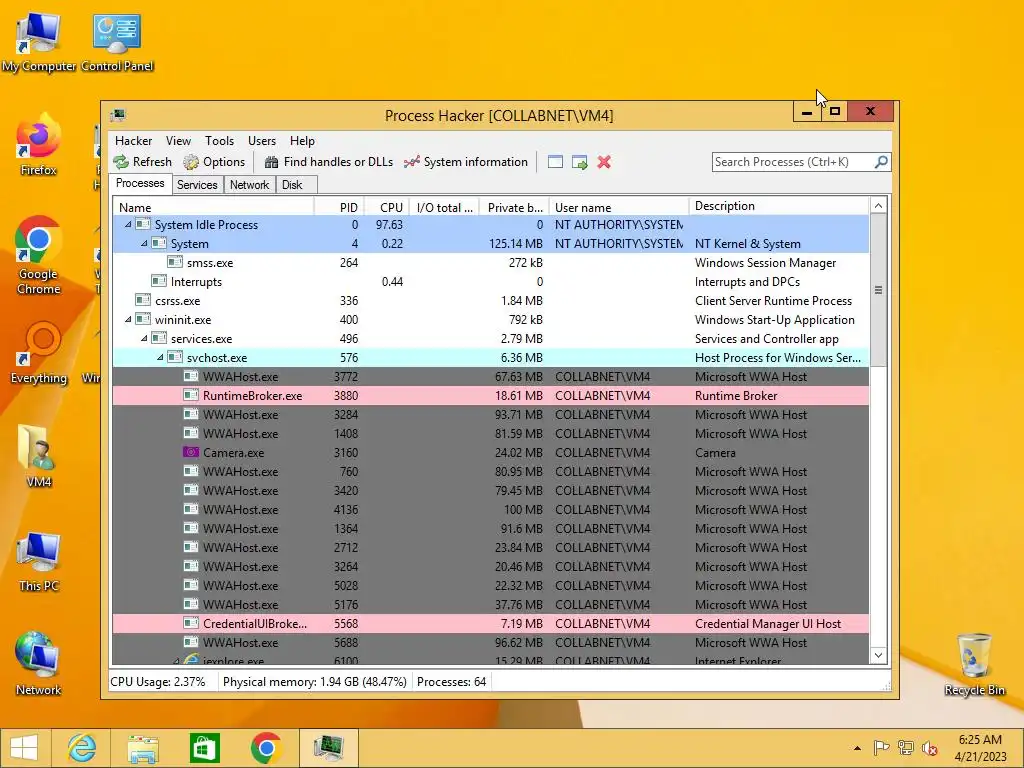Open the Options toolbar button
Viewport: 1024px width, 768px height.
point(214,162)
